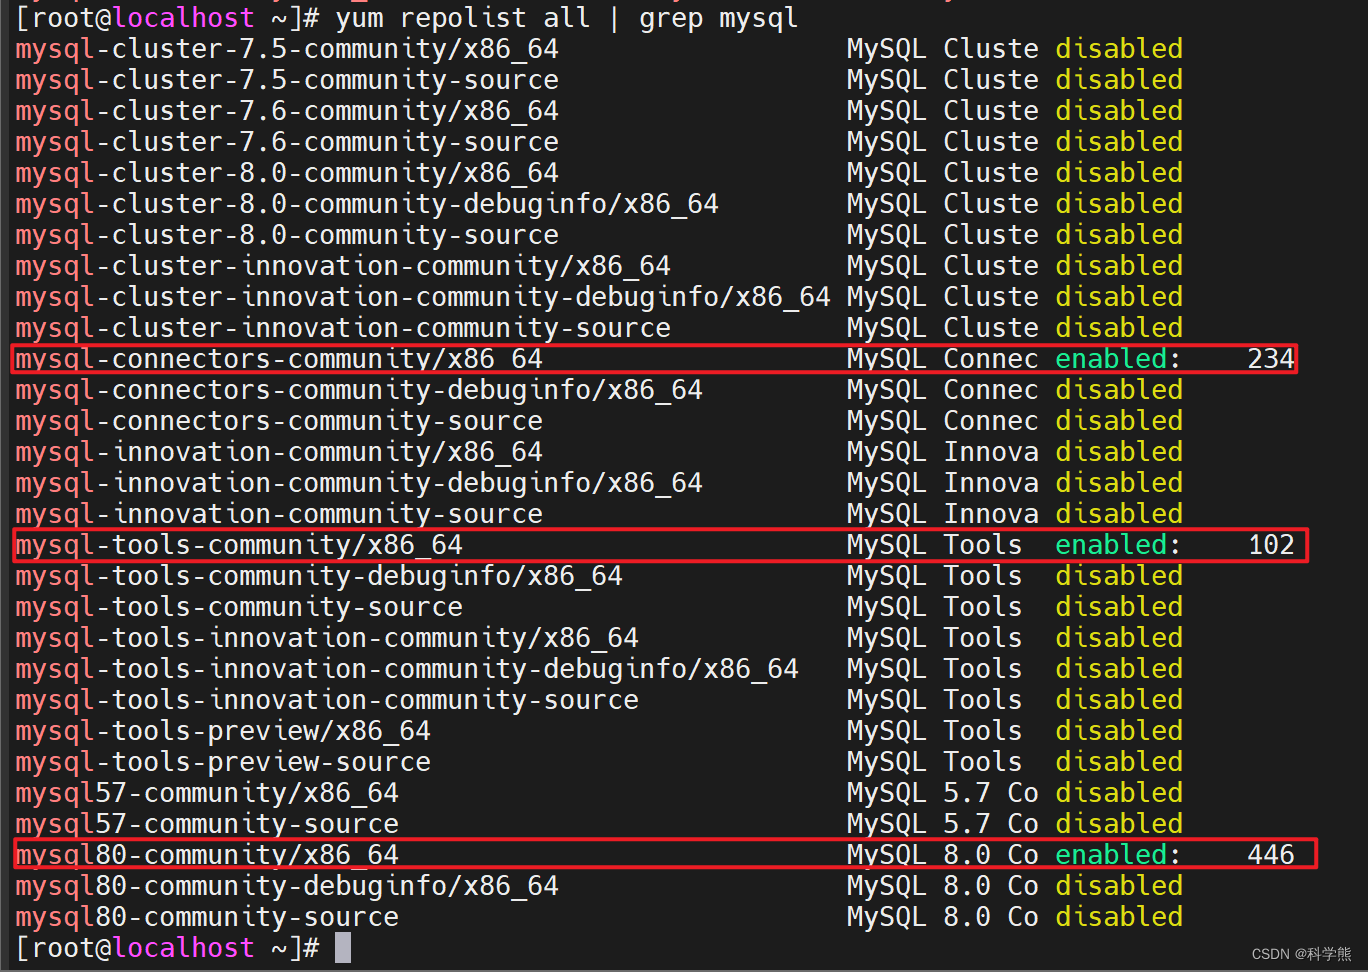Click 'disabled' status of mysql80-community-source
The height and width of the screenshot is (972, 1368).
click(x=1119, y=917)
